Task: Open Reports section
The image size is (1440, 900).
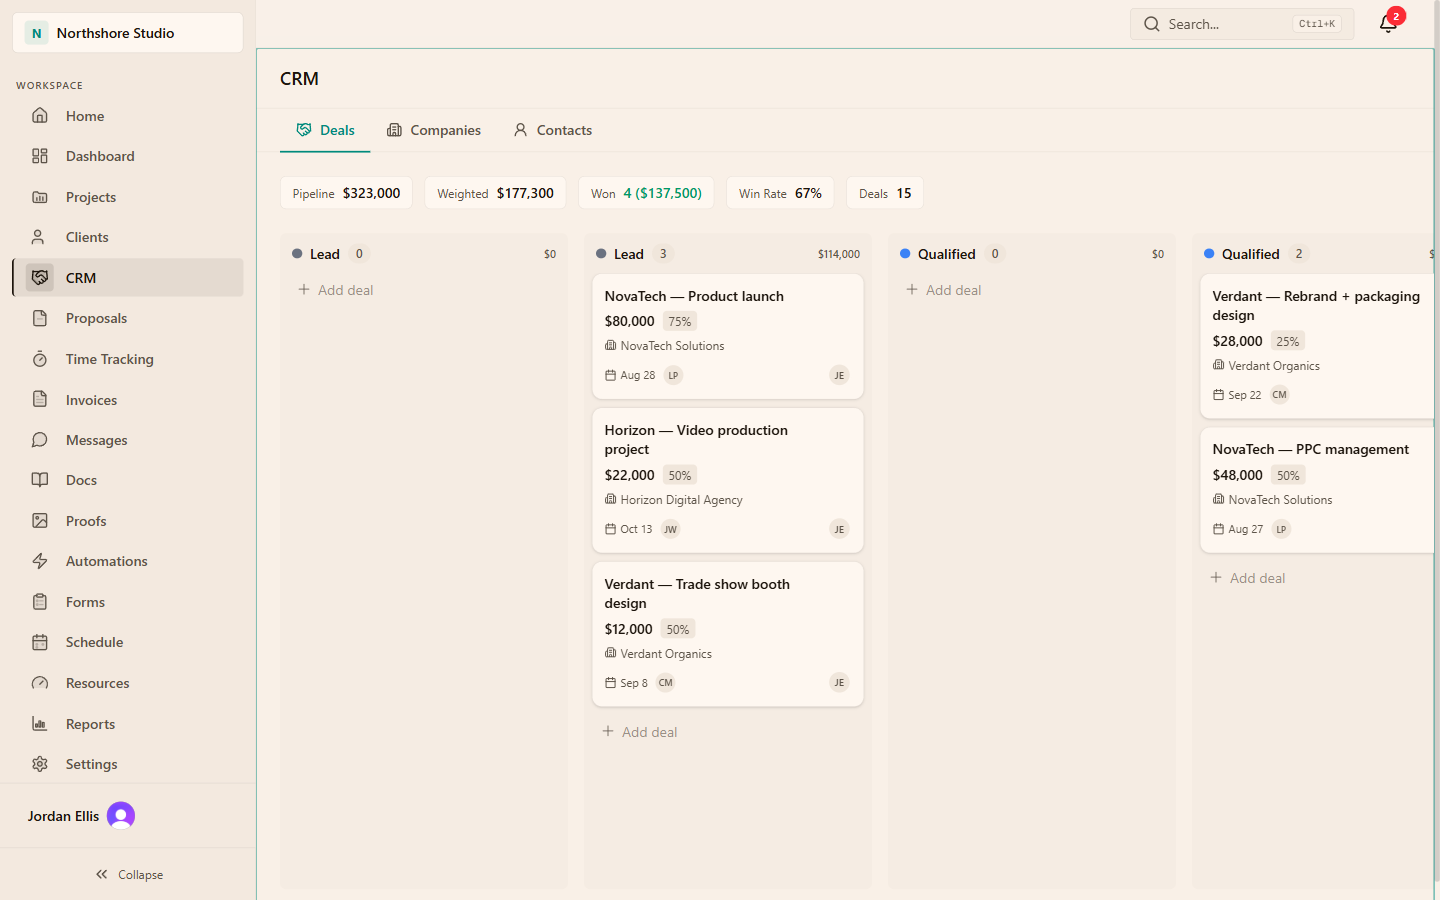Action: [x=128, y=724]
